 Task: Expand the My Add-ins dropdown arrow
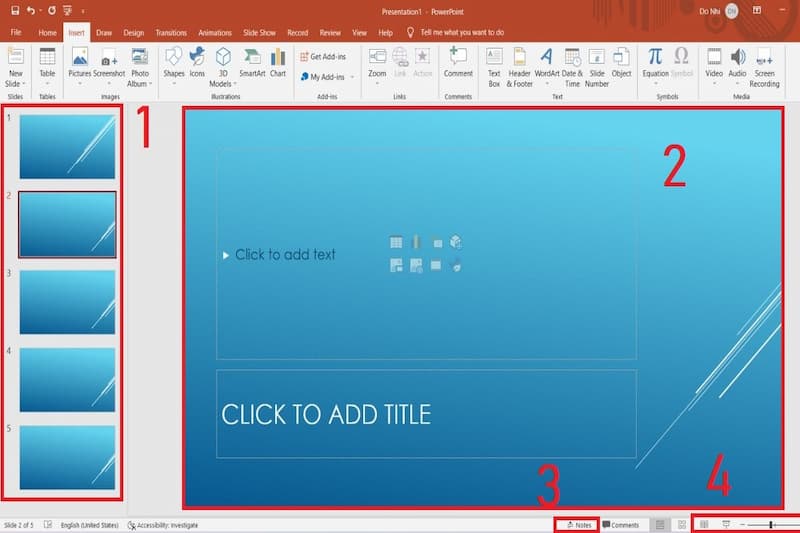[352, 77]
